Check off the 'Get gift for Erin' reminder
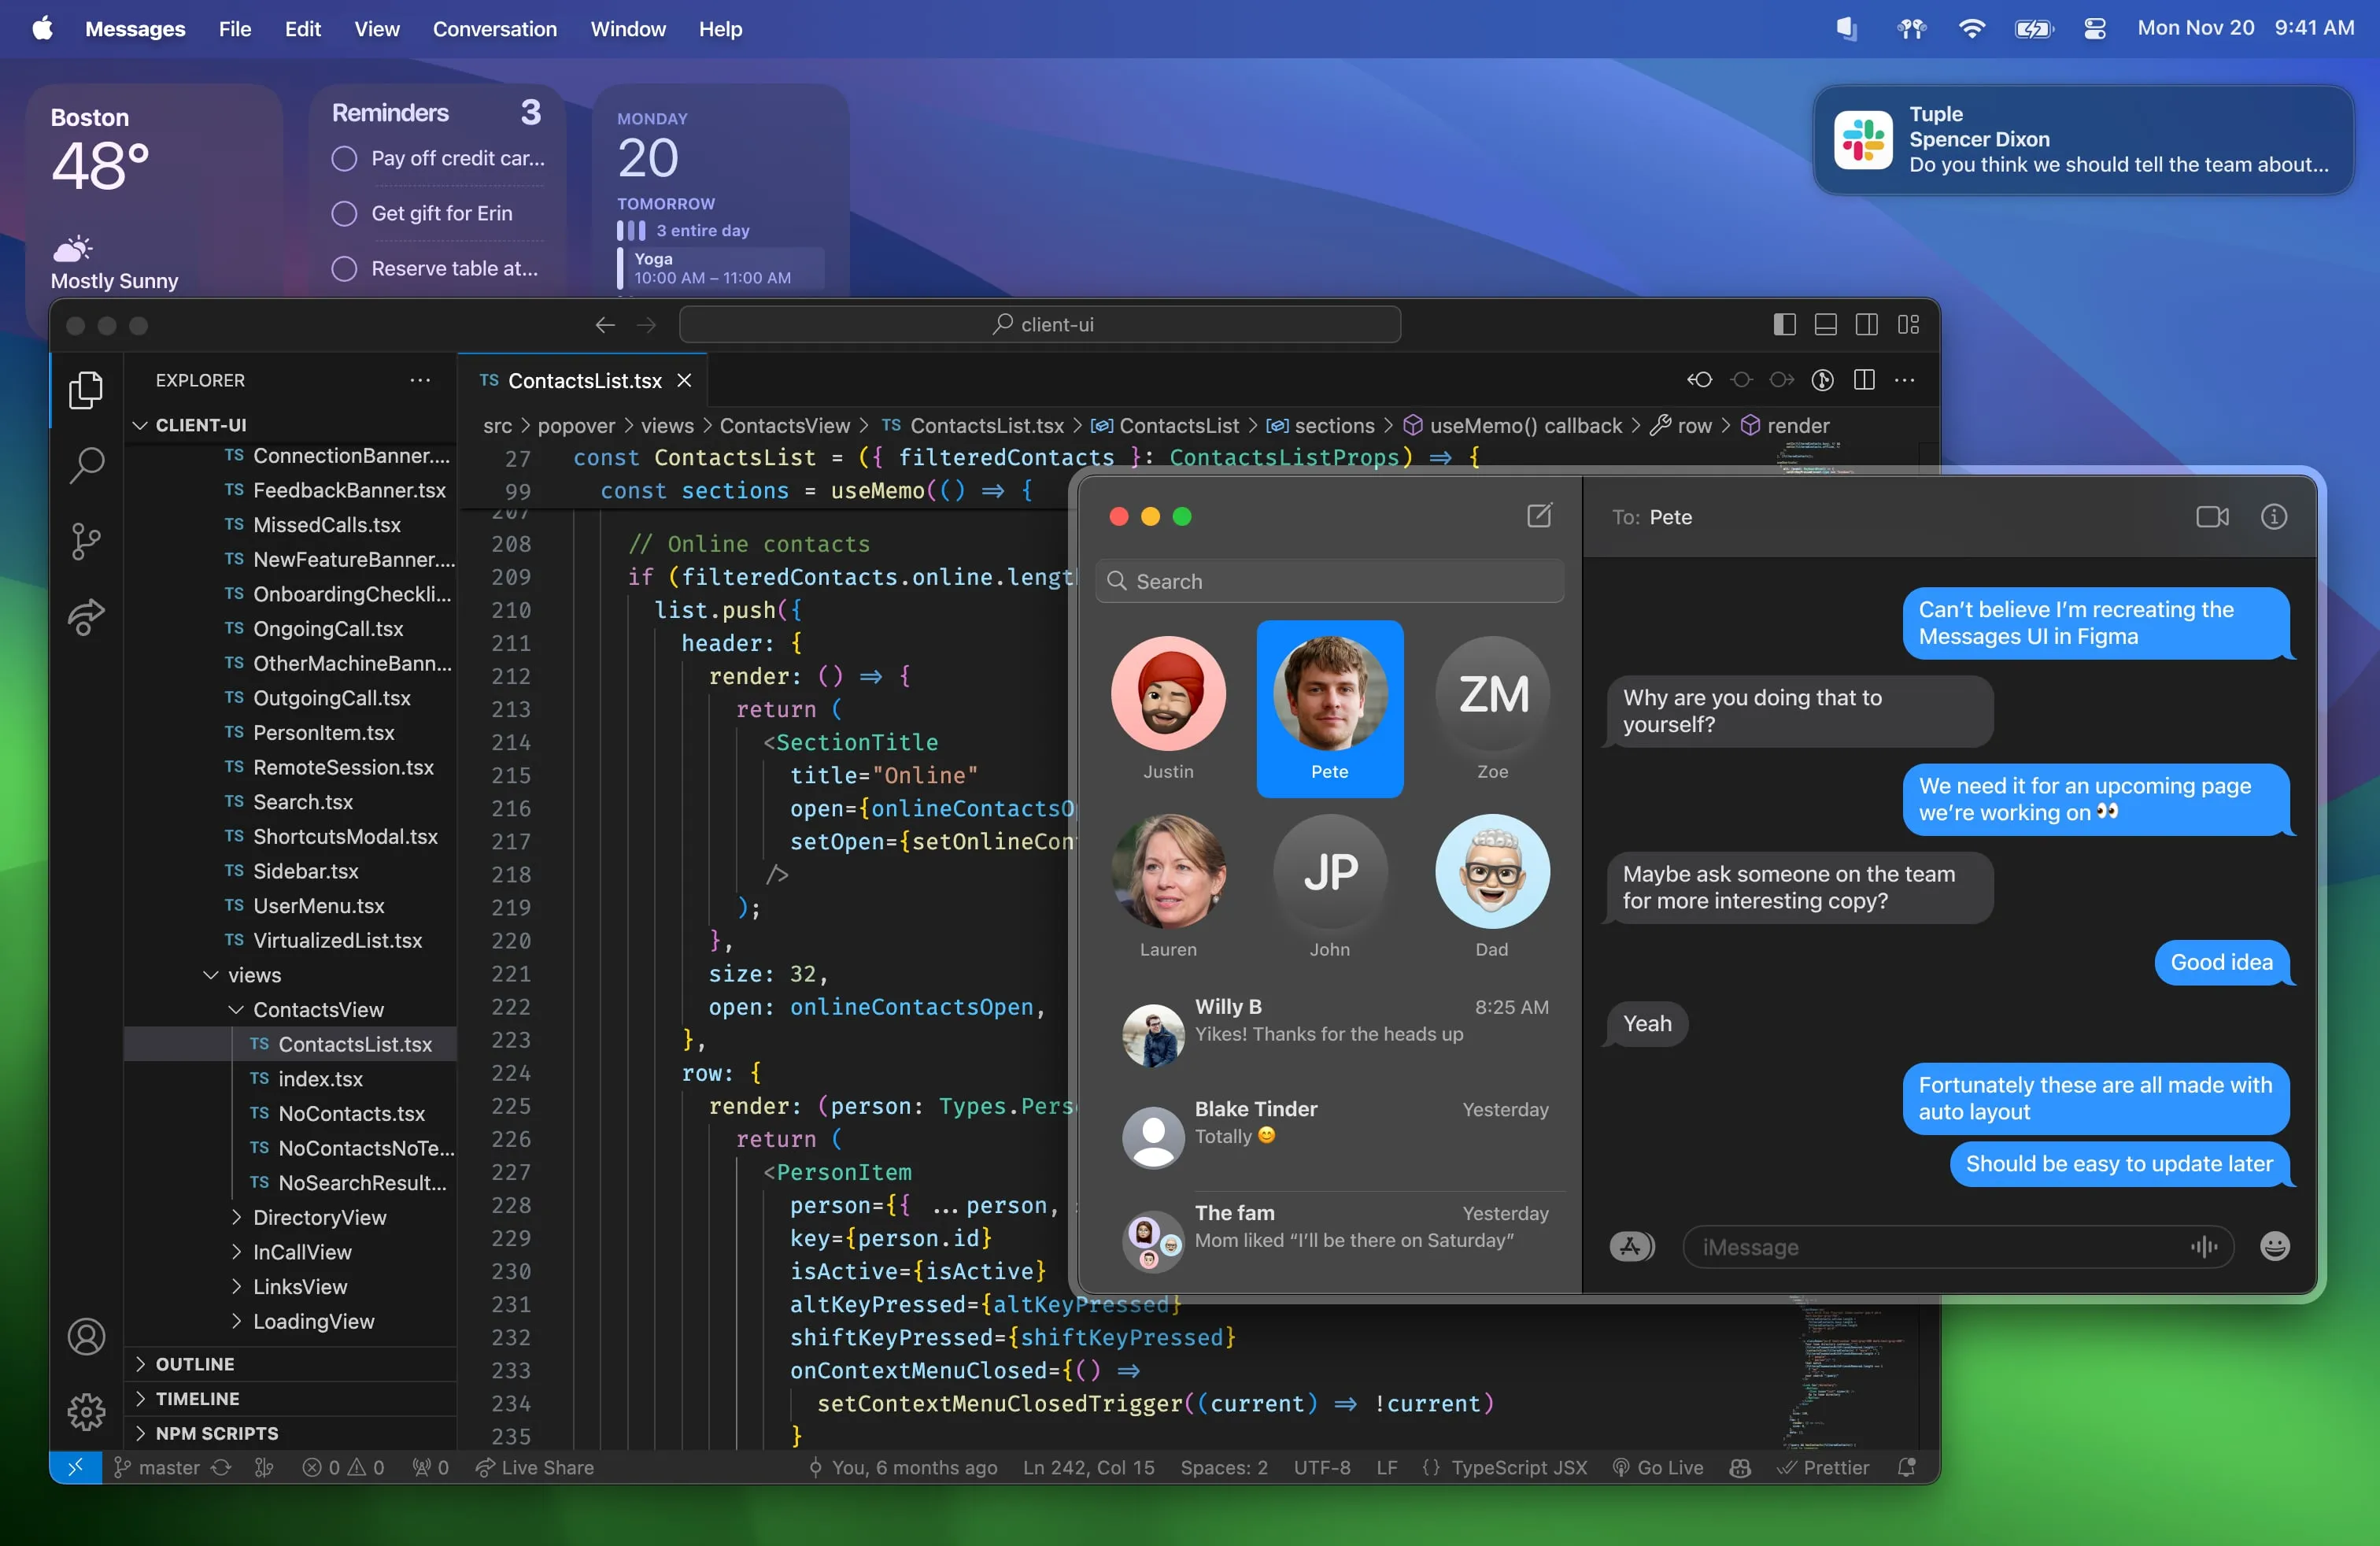The image size is (2380, 1546). pos(345,214)
